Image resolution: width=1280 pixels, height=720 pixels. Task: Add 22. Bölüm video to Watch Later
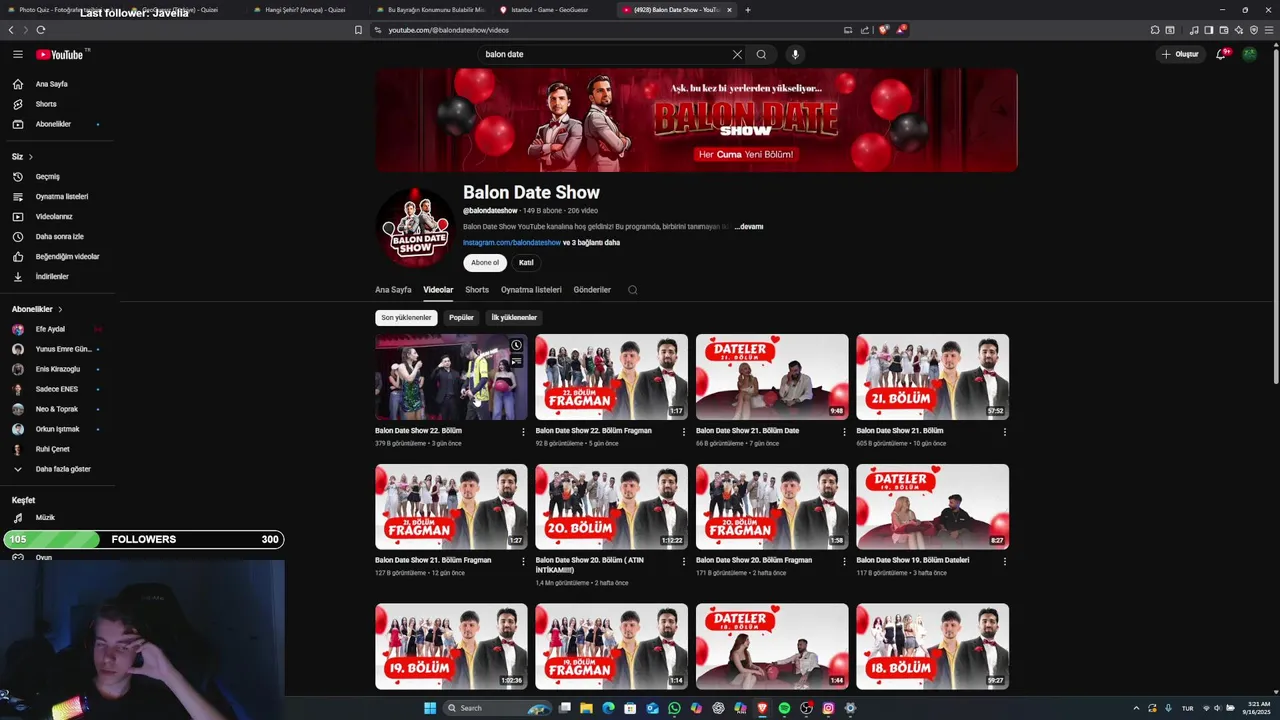pos(516,345)
